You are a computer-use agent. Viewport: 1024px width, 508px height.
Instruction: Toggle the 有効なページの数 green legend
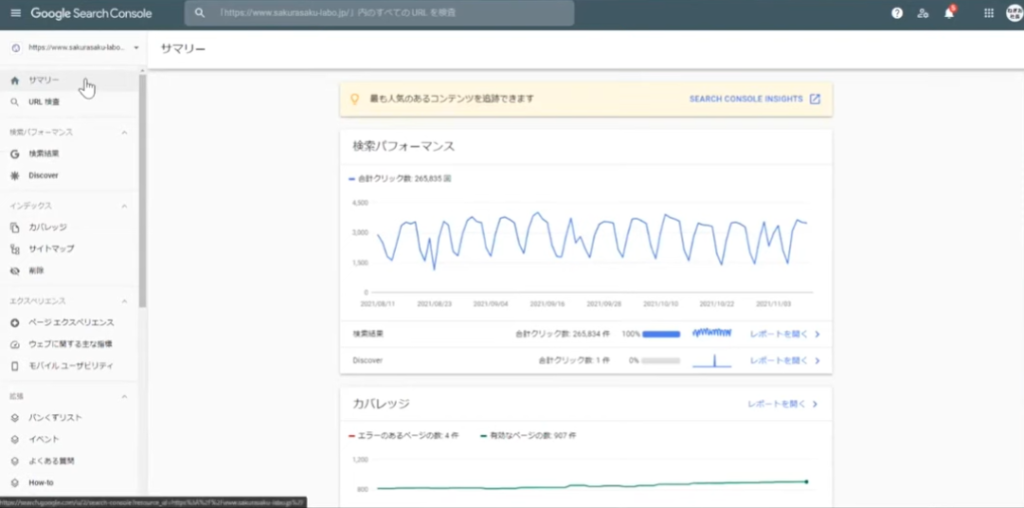tap(528, 436)
